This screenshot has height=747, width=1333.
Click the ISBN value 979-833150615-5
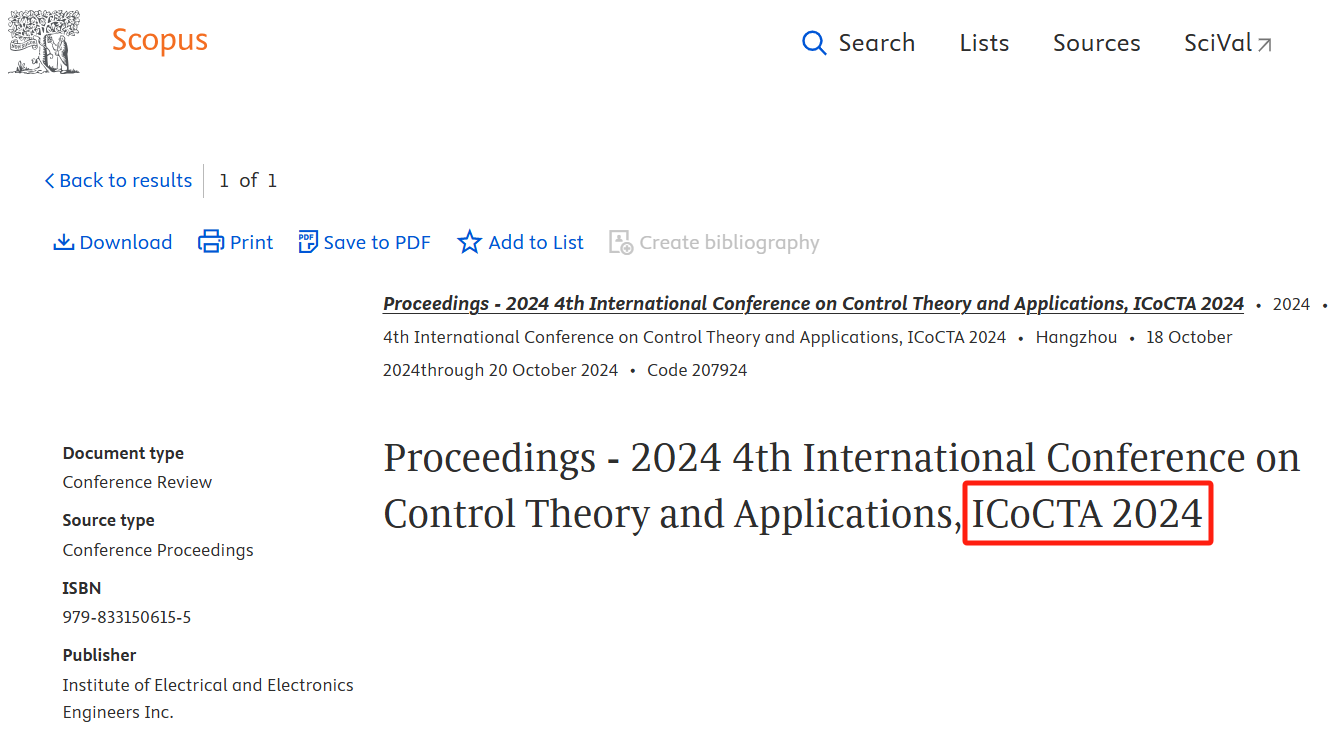tap(127, 617)
